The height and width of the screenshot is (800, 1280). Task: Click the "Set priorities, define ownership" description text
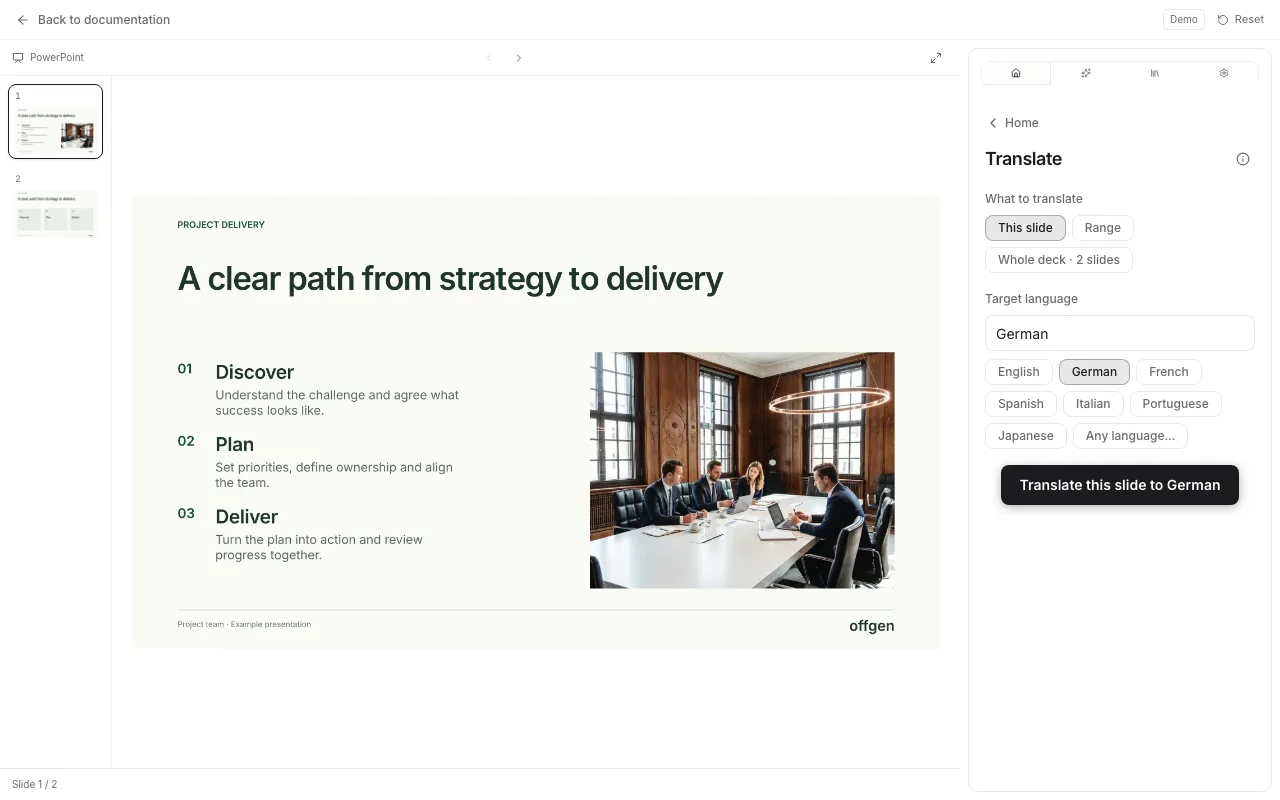(334, 475)
